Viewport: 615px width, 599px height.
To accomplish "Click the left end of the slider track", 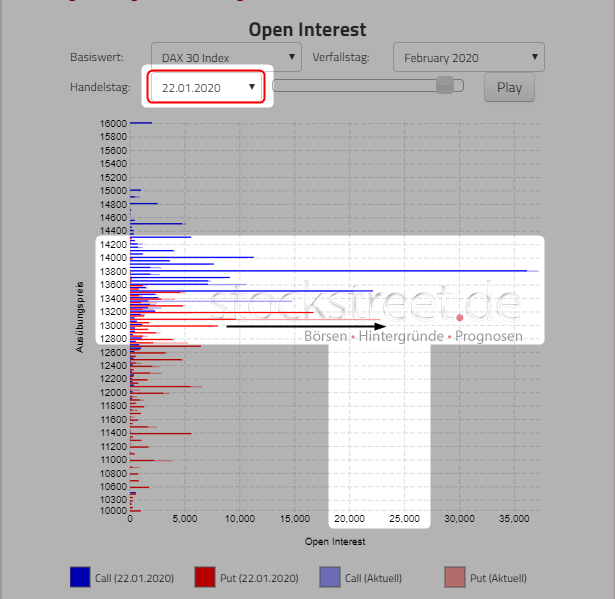I will 278,86.
